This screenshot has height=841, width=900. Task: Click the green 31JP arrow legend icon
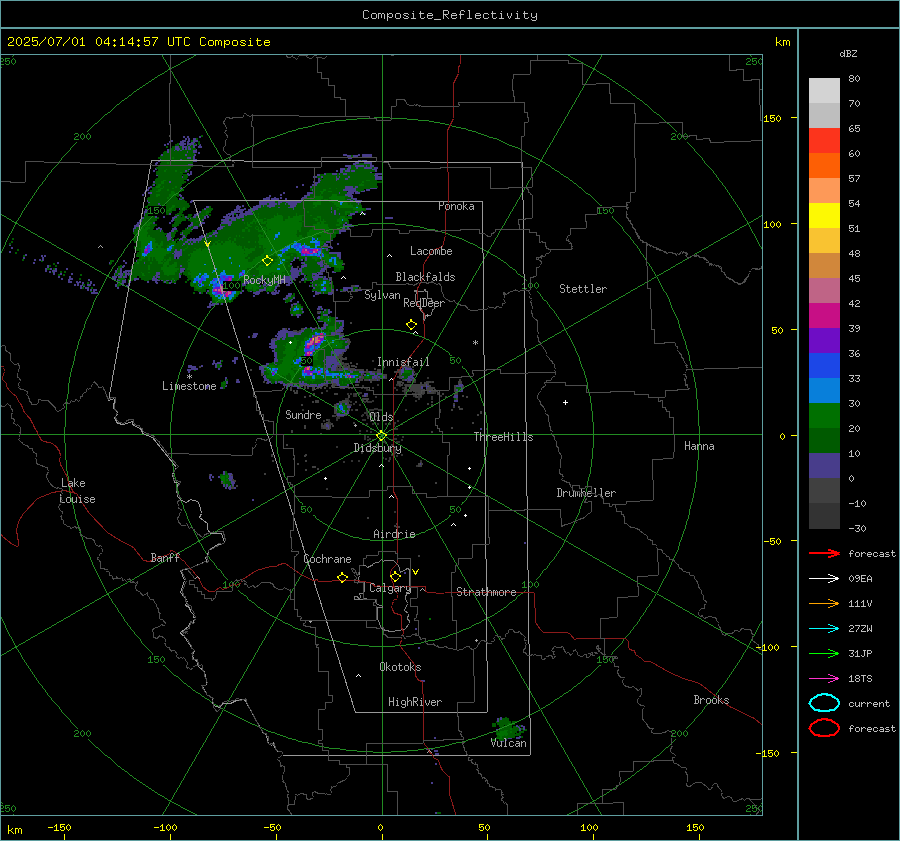pyautogui.click(x=824, y=653)
